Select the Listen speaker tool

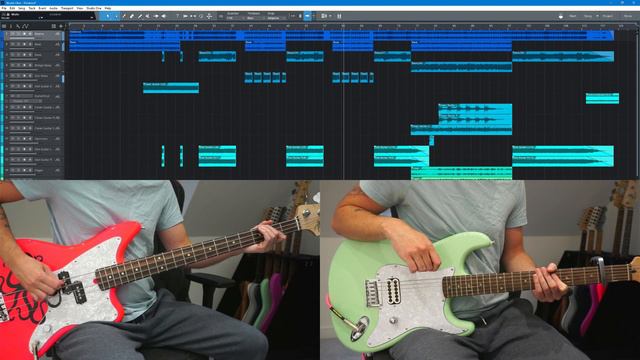[164, 16]
